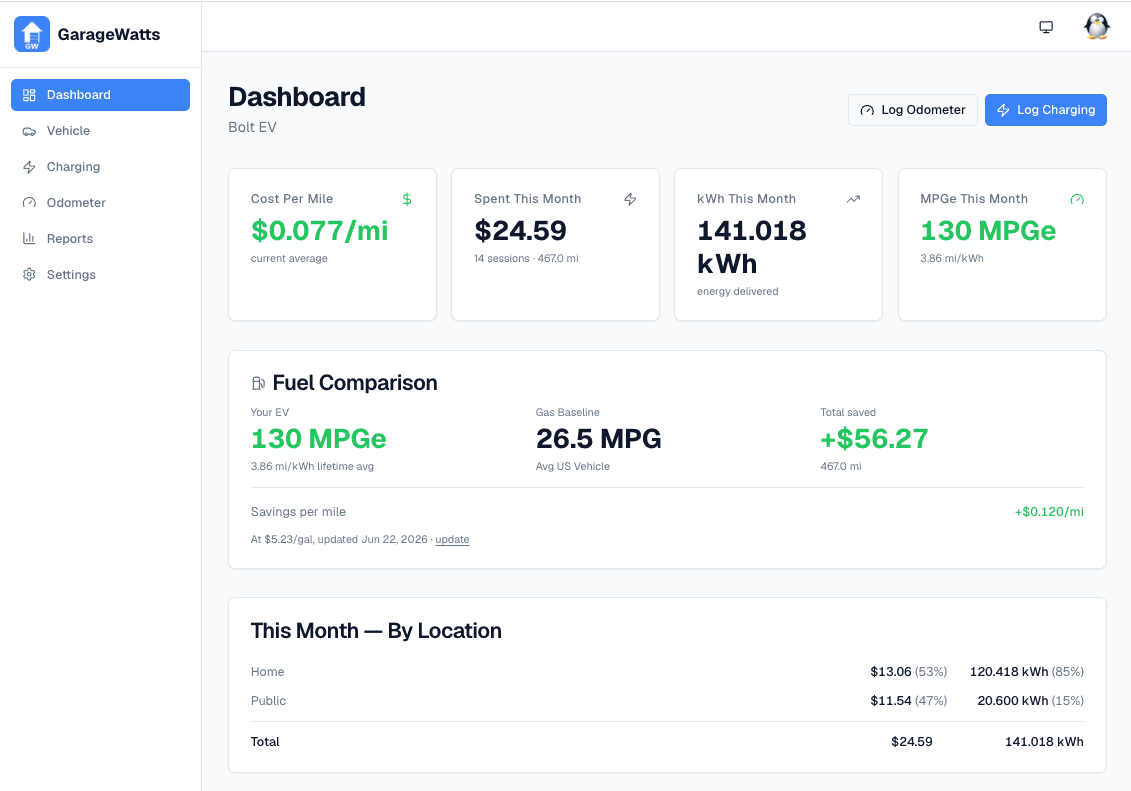This screenshot has height=791, width=1131.
Task: Click the bolt icon on Spent This Month card
Action: click(x=630, y=199)
